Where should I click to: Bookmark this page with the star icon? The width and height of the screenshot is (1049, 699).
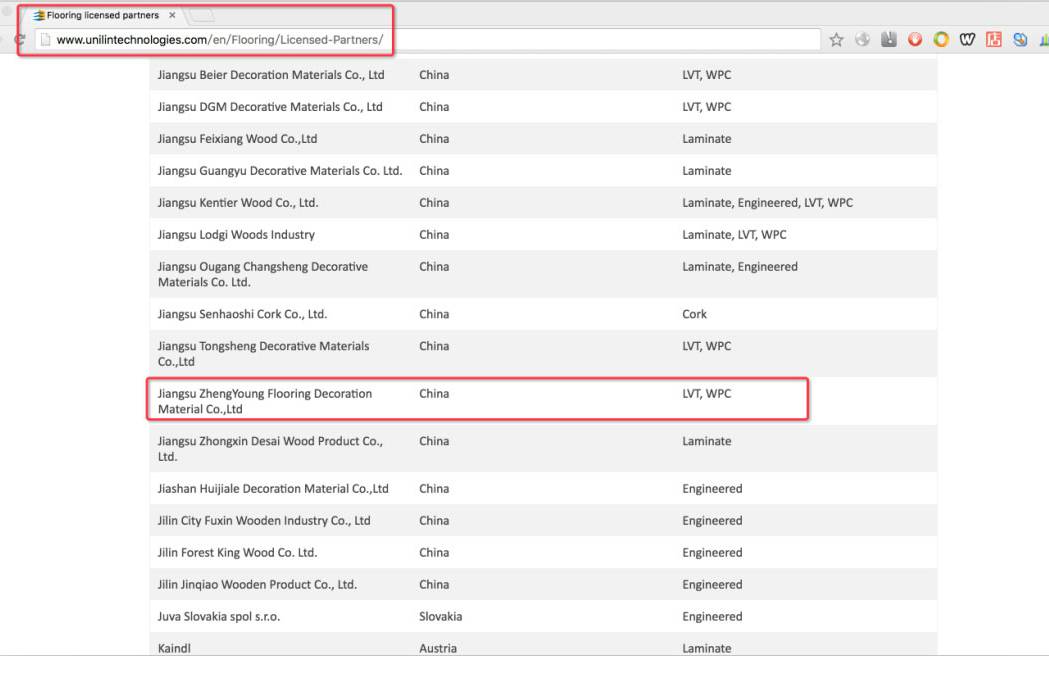tap(837, 40)
